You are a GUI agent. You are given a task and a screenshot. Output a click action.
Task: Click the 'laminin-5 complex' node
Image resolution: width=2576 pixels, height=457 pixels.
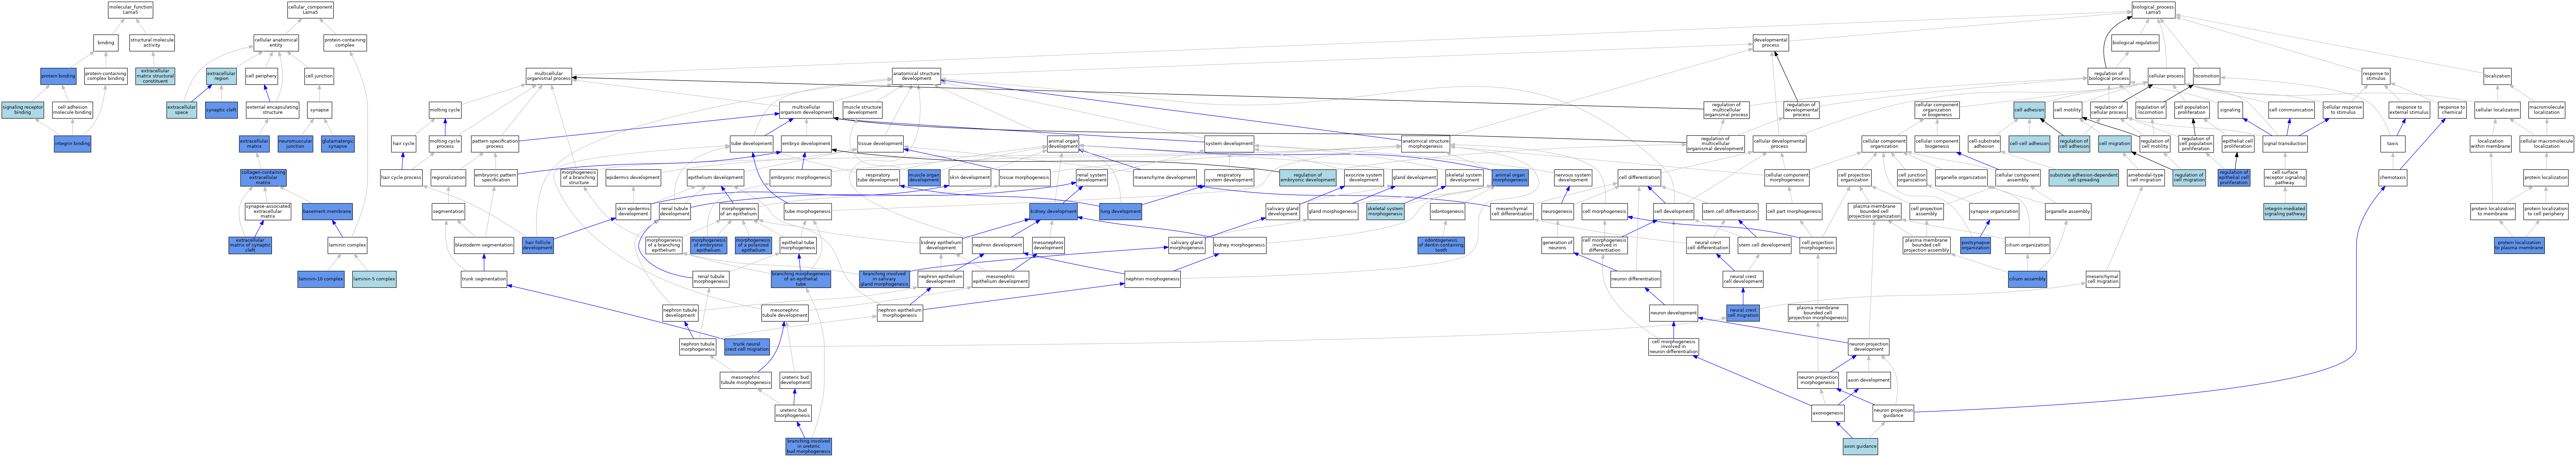tap(374, 279)
